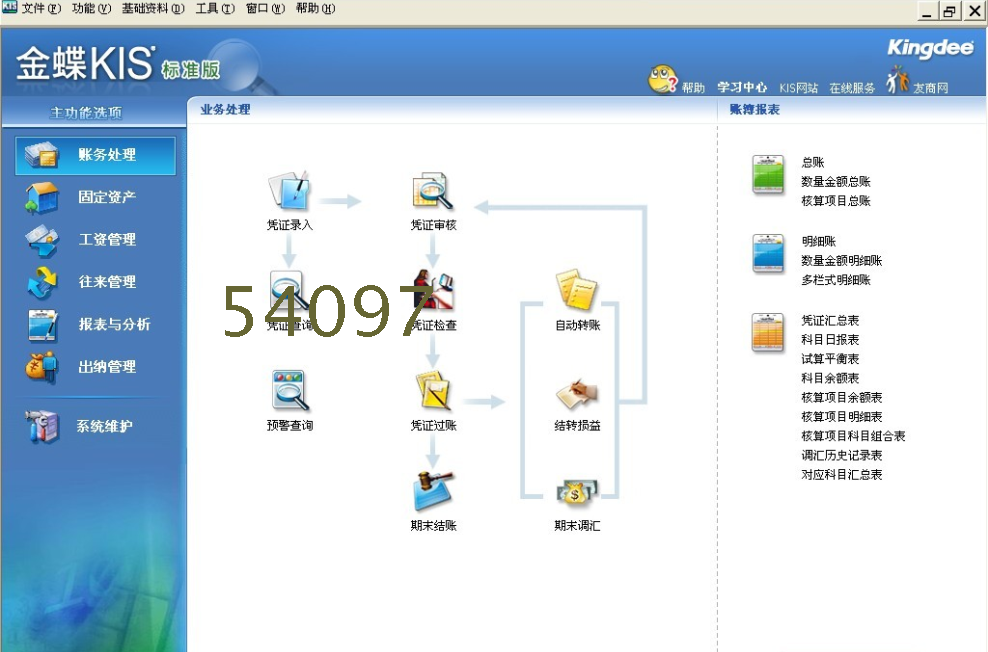
Task: Open the 凭证检查 voucher check icon
Action: [x=433, y=290]
